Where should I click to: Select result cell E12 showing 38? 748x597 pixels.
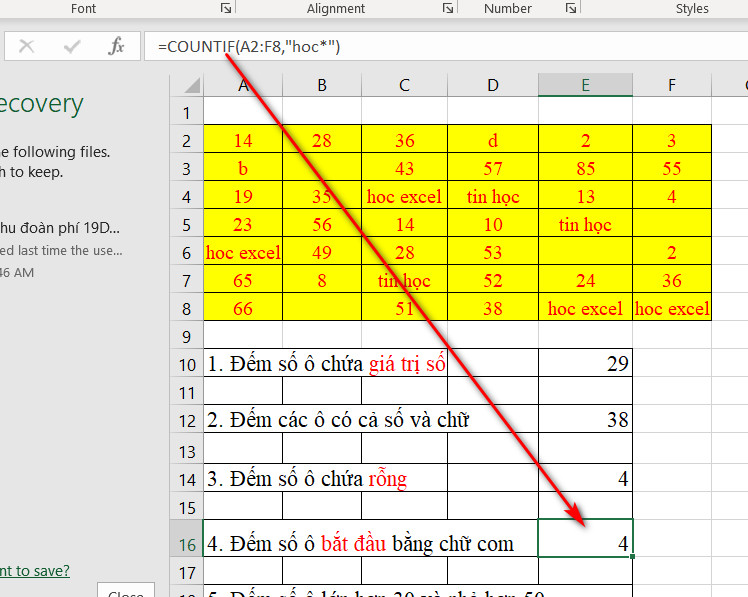tap(585, 420)
